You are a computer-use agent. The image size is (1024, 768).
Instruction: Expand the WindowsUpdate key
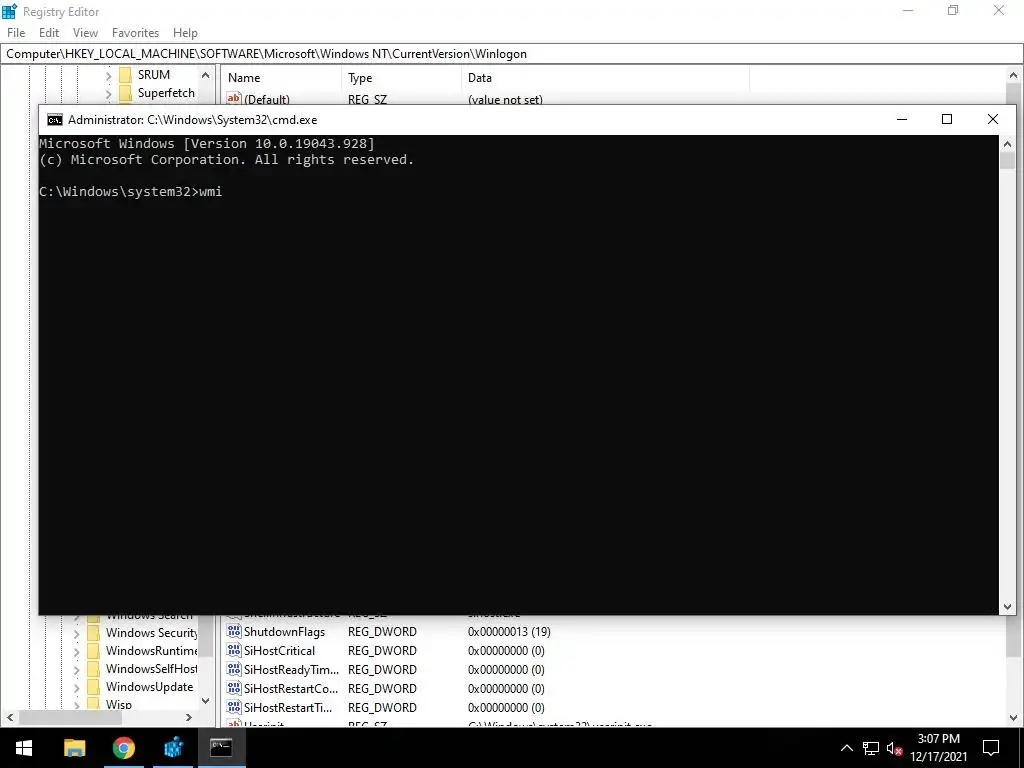click(76, 688)
